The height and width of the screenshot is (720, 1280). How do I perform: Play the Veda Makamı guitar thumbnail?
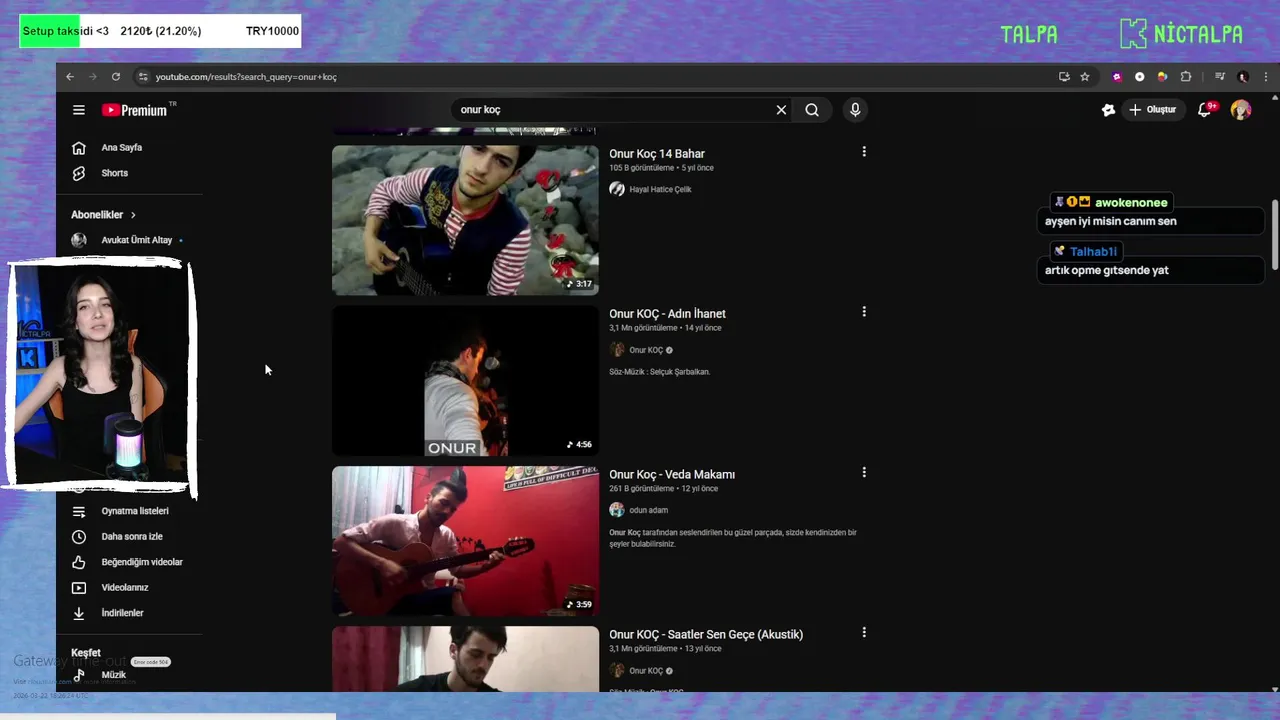pos(465,541)
